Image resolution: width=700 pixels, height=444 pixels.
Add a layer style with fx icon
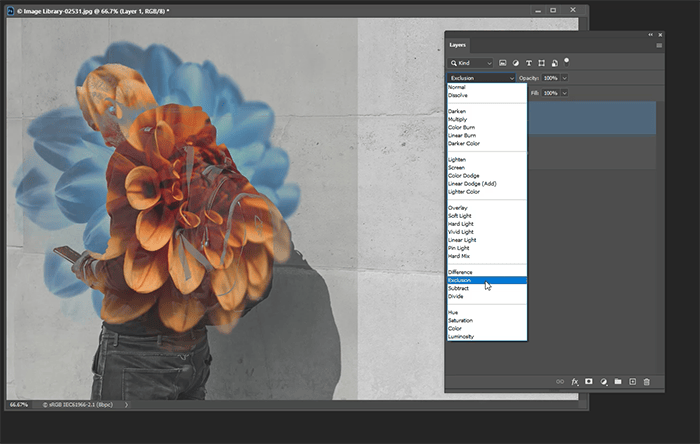(574, 382)
